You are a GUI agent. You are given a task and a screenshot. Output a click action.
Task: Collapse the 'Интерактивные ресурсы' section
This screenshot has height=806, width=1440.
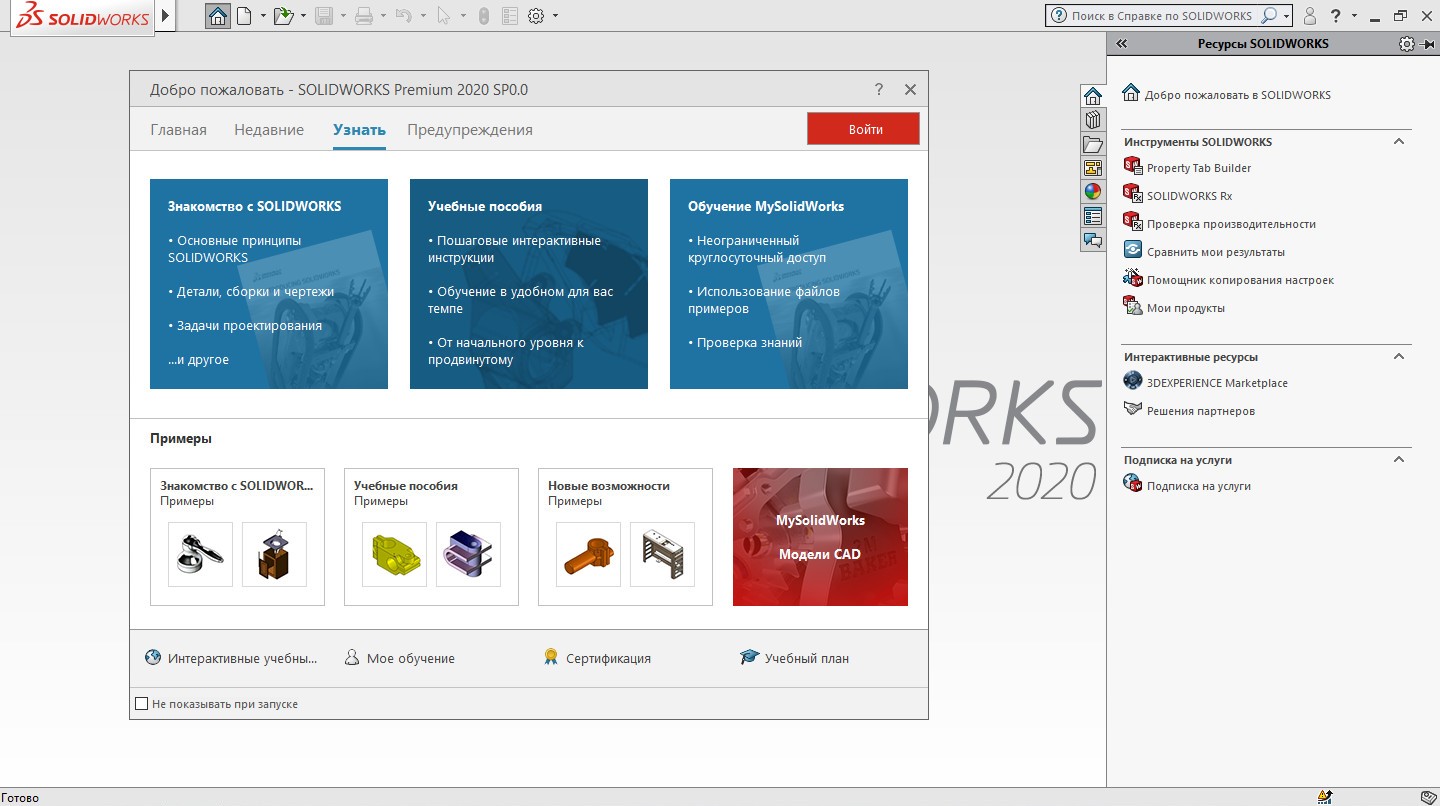tap(1399, 357)
